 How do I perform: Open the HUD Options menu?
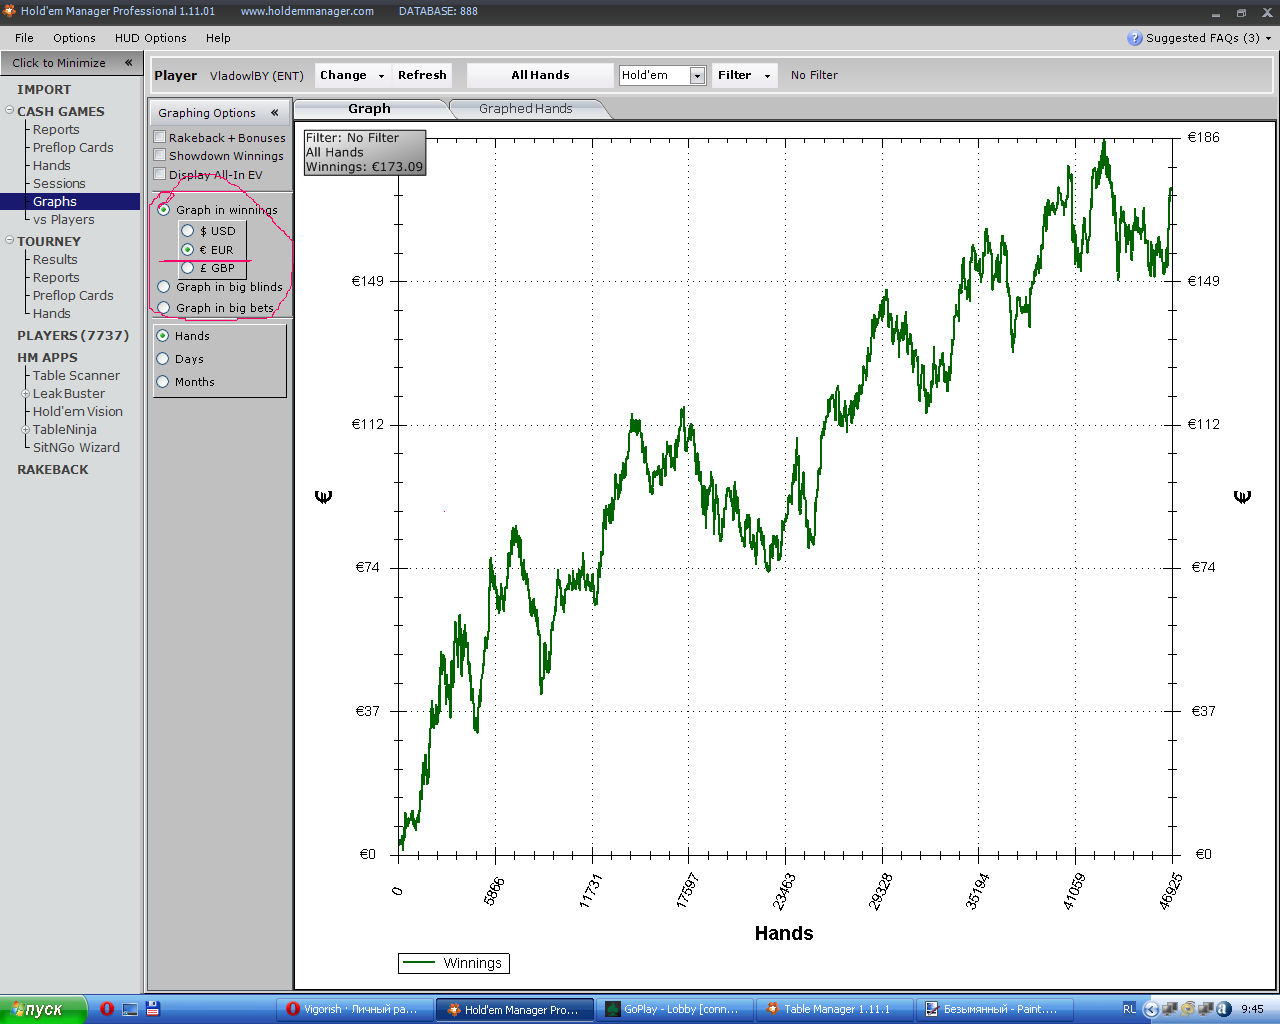point(150,38)
